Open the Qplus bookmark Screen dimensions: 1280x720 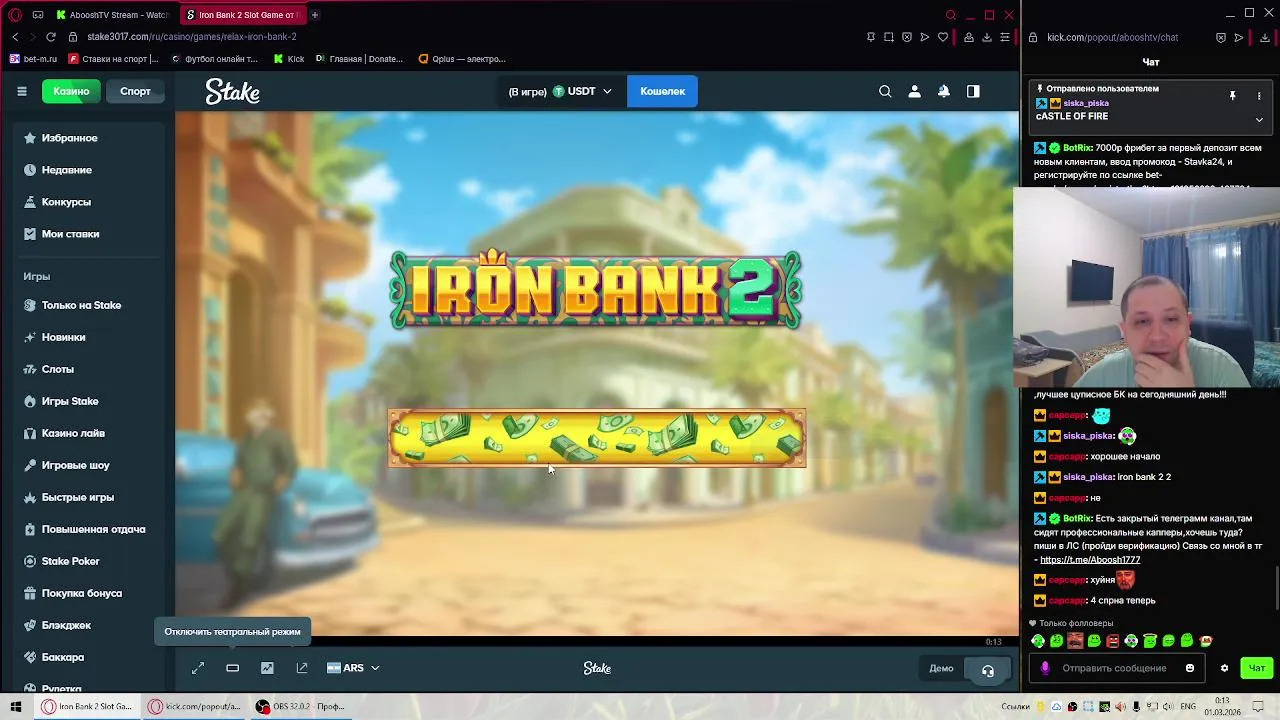pyautogui.click(x=462, y=59)
